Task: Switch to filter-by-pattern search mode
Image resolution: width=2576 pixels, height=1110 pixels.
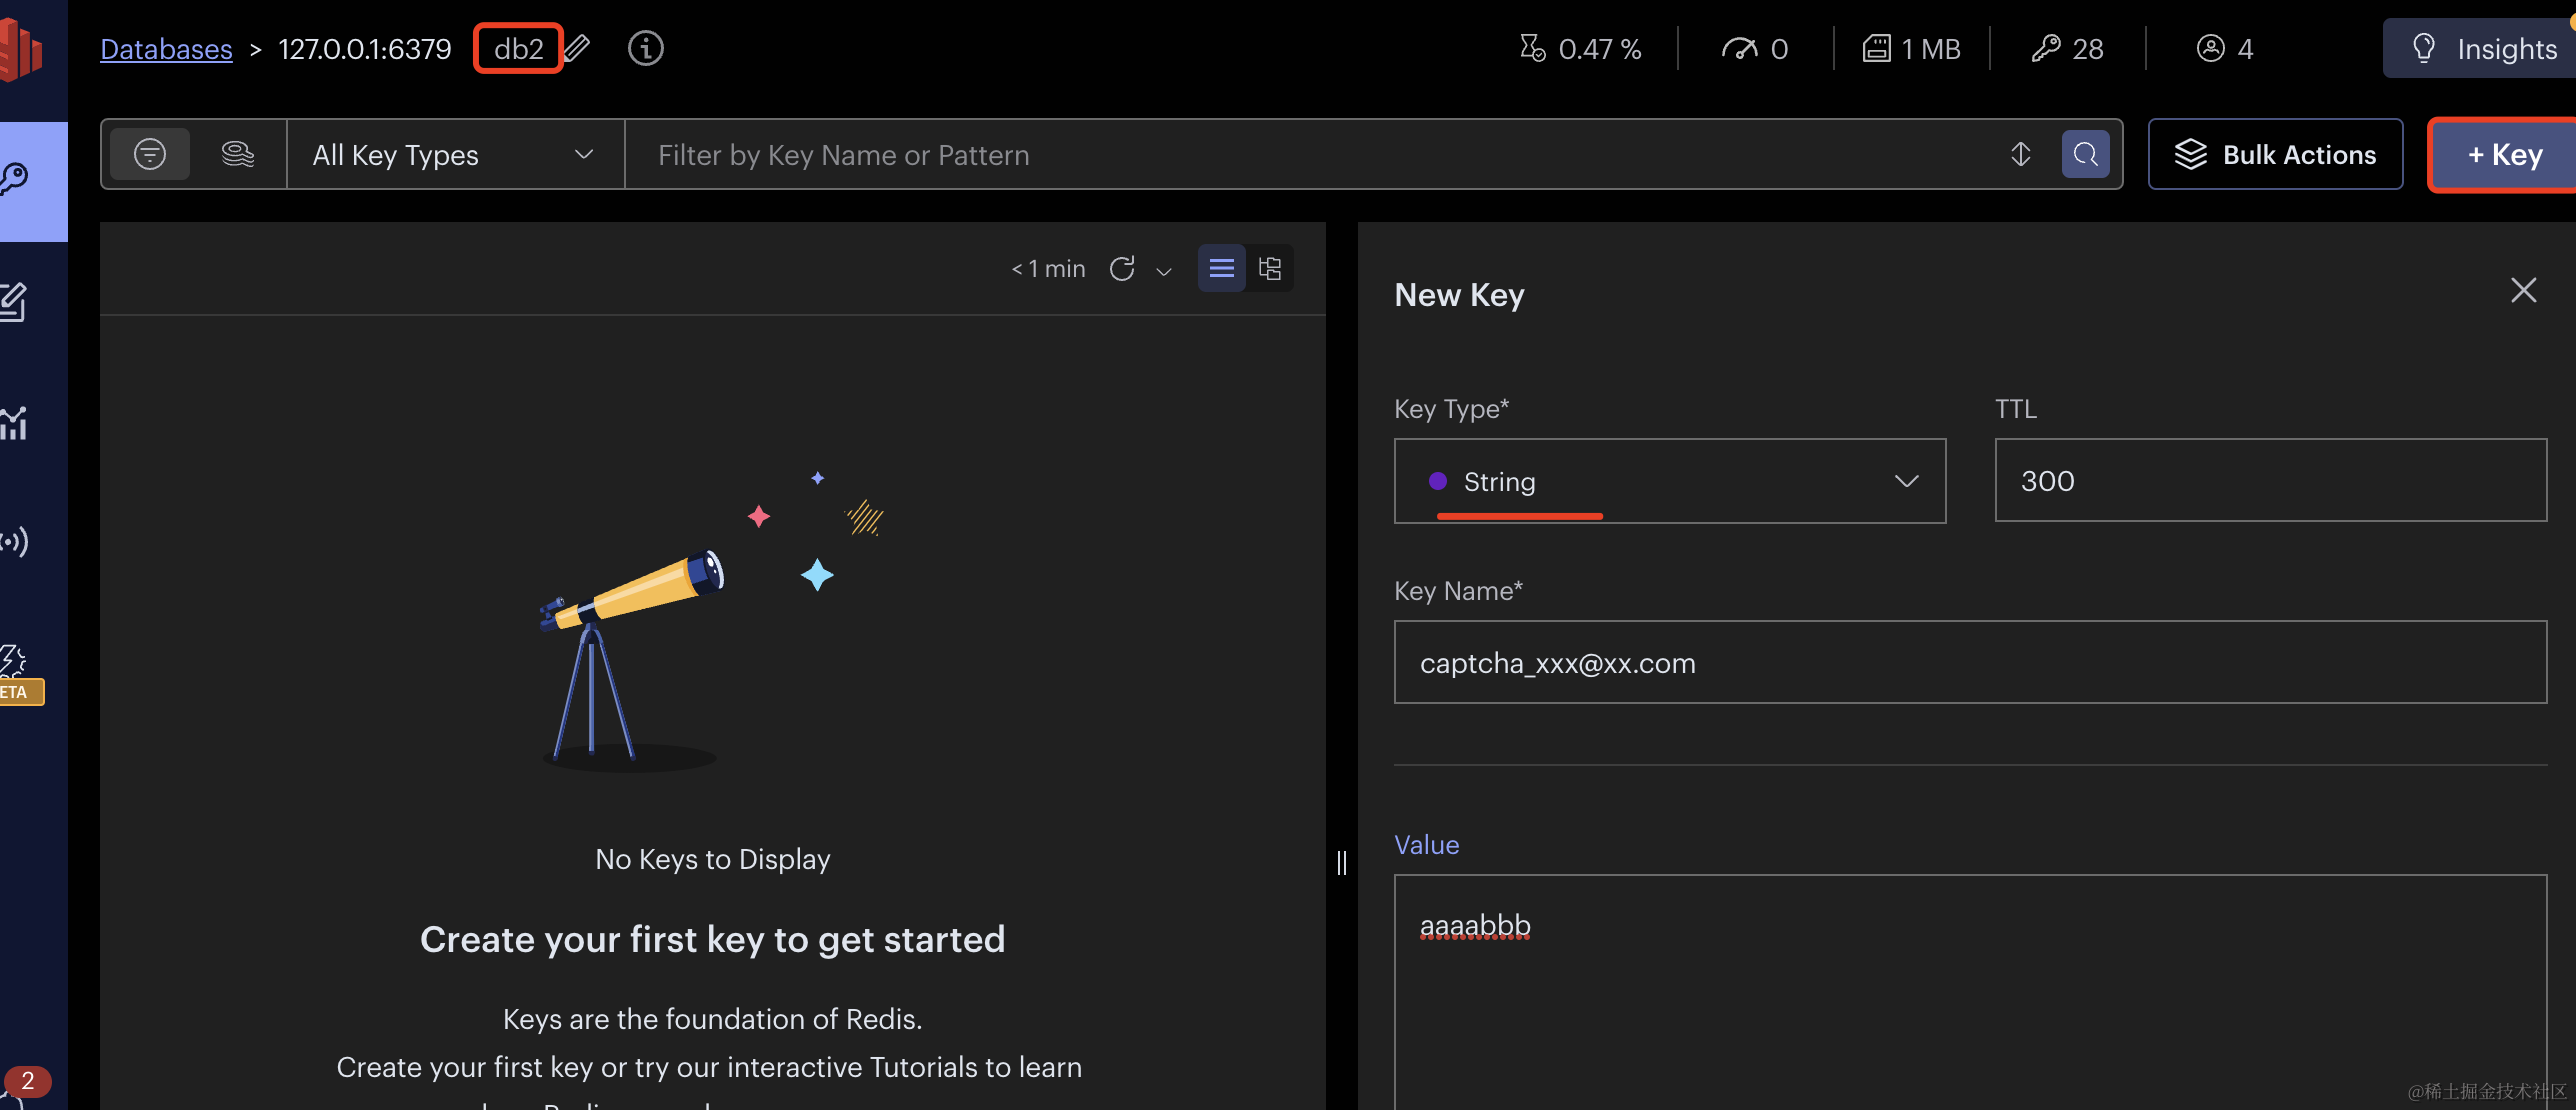Action: click(x=150, y=154)
